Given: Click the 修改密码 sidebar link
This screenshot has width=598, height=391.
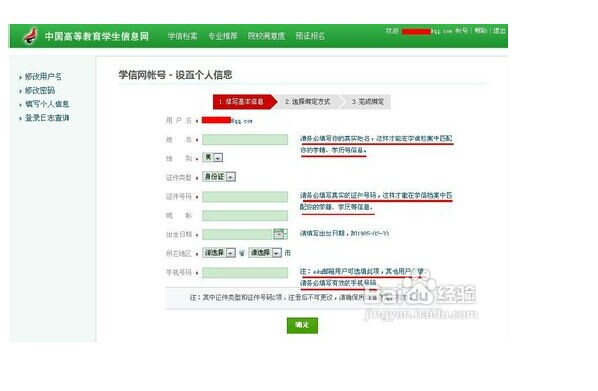Looking at the screenshot, I should click(x=40, y=90).
